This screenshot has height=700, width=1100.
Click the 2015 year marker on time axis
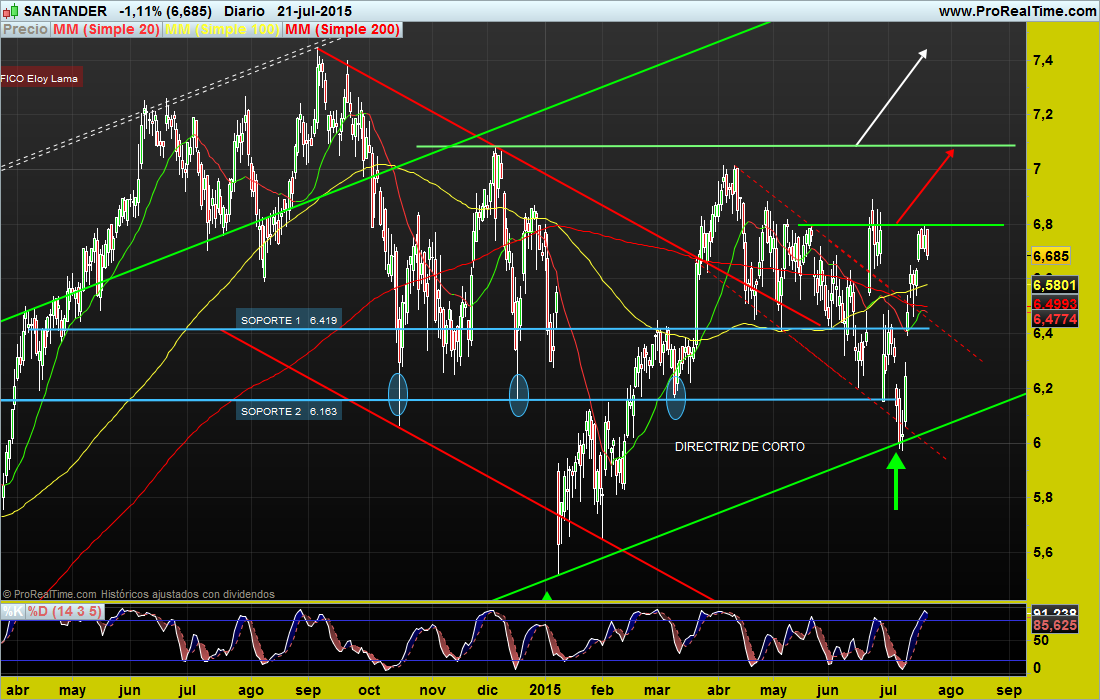click(545, 690)
